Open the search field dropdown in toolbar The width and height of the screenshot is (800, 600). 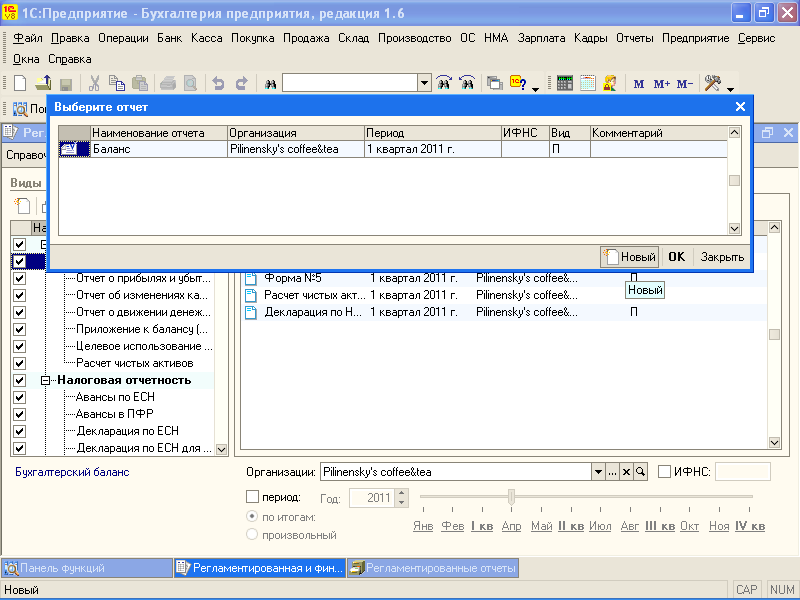pos(424,83)
